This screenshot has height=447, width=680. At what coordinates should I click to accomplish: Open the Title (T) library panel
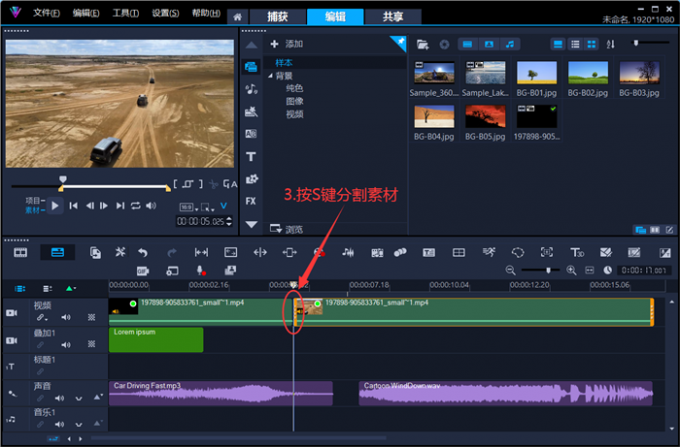click(x=251, y=156)
